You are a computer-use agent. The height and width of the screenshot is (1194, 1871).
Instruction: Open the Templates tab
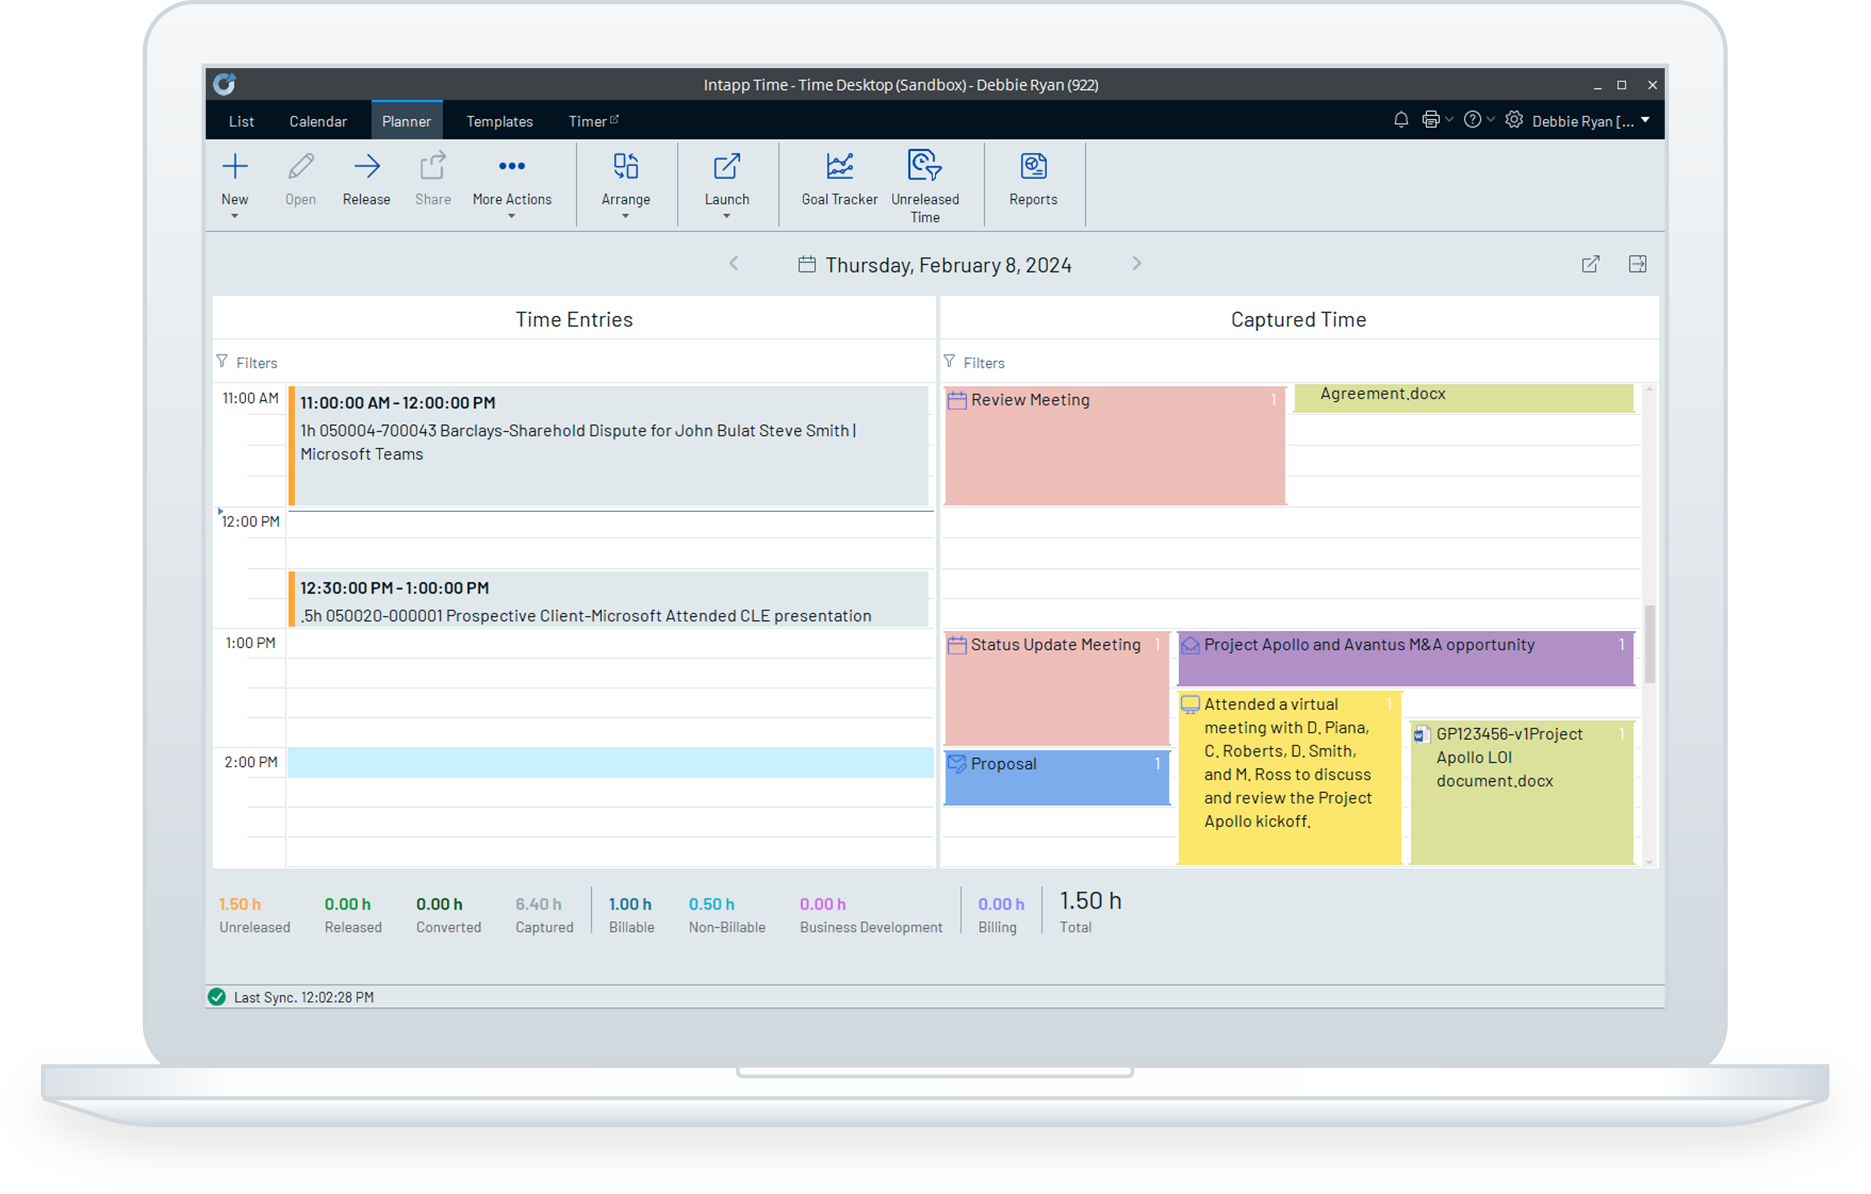[499, 120]
